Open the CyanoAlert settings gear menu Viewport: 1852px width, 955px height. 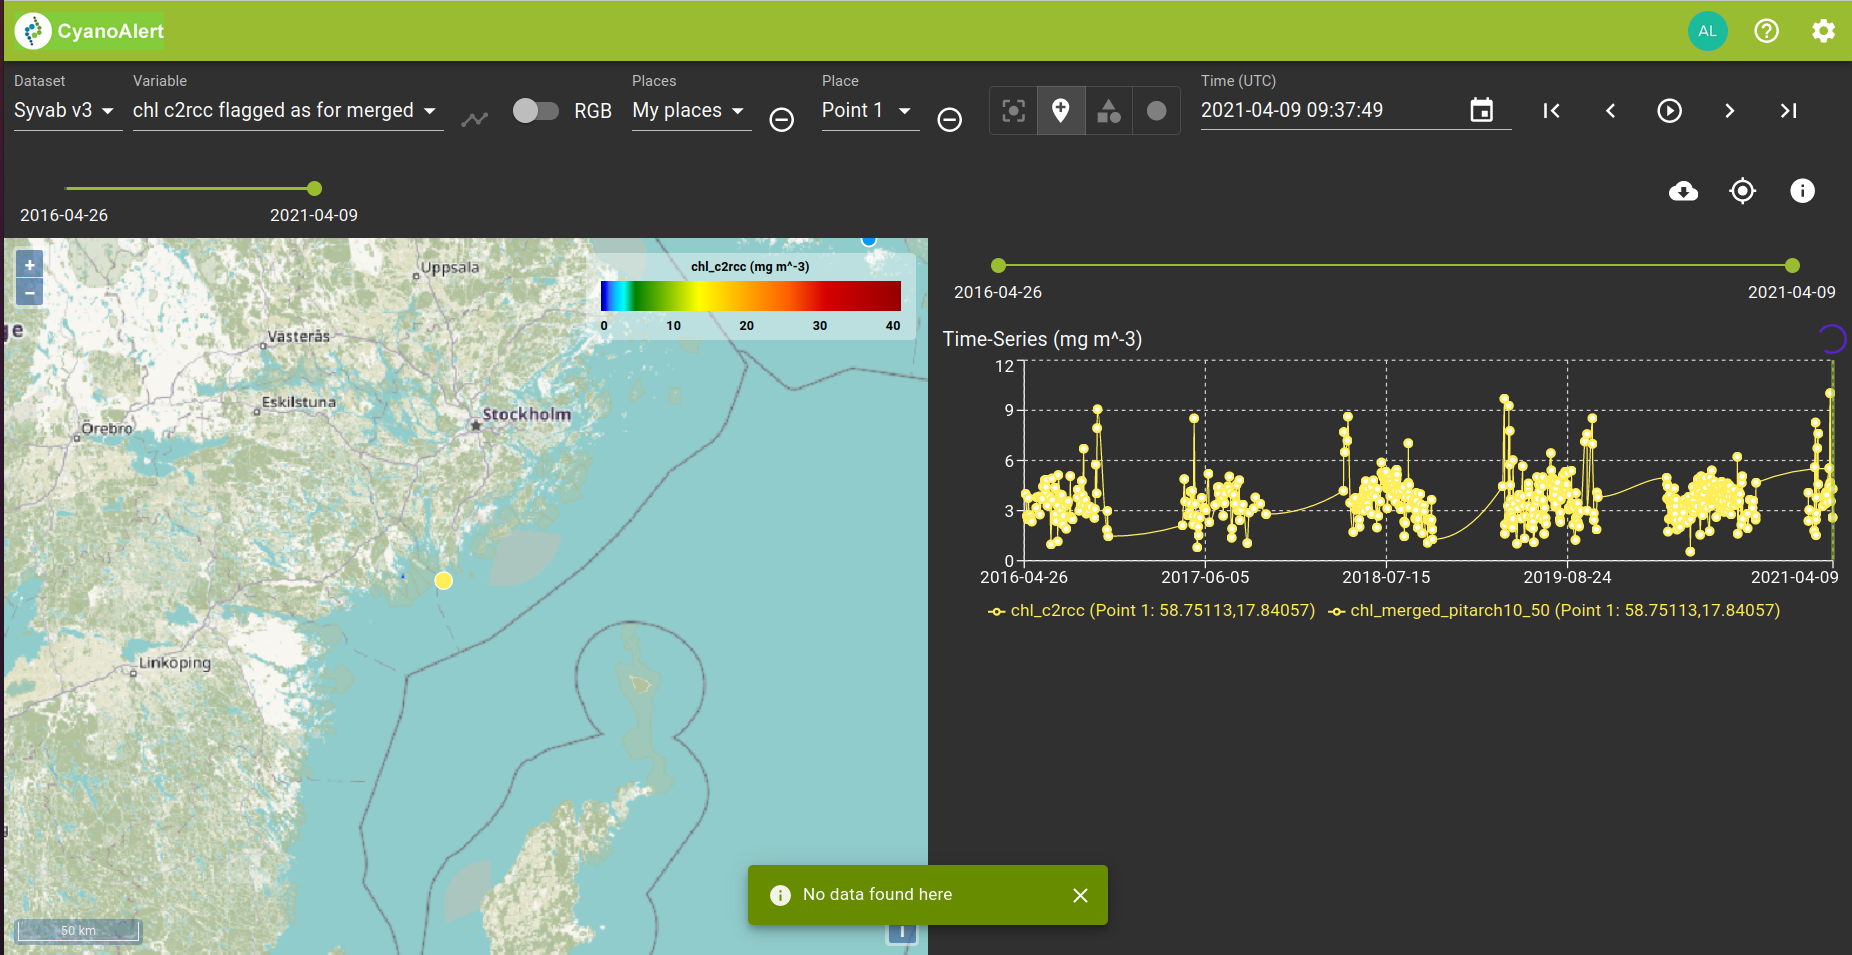click(1825, 31)
